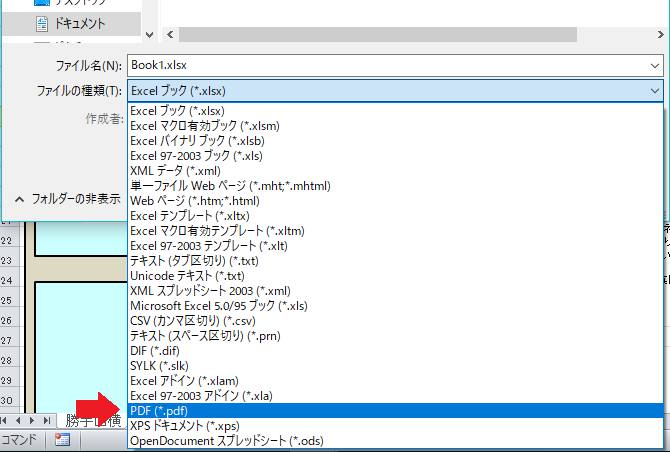Viewport: 670px width, 452px height.
Task: Select Excel バイナリ ブック (*.xlsb)
Action: pyautogui.click(x=395, y=141)
